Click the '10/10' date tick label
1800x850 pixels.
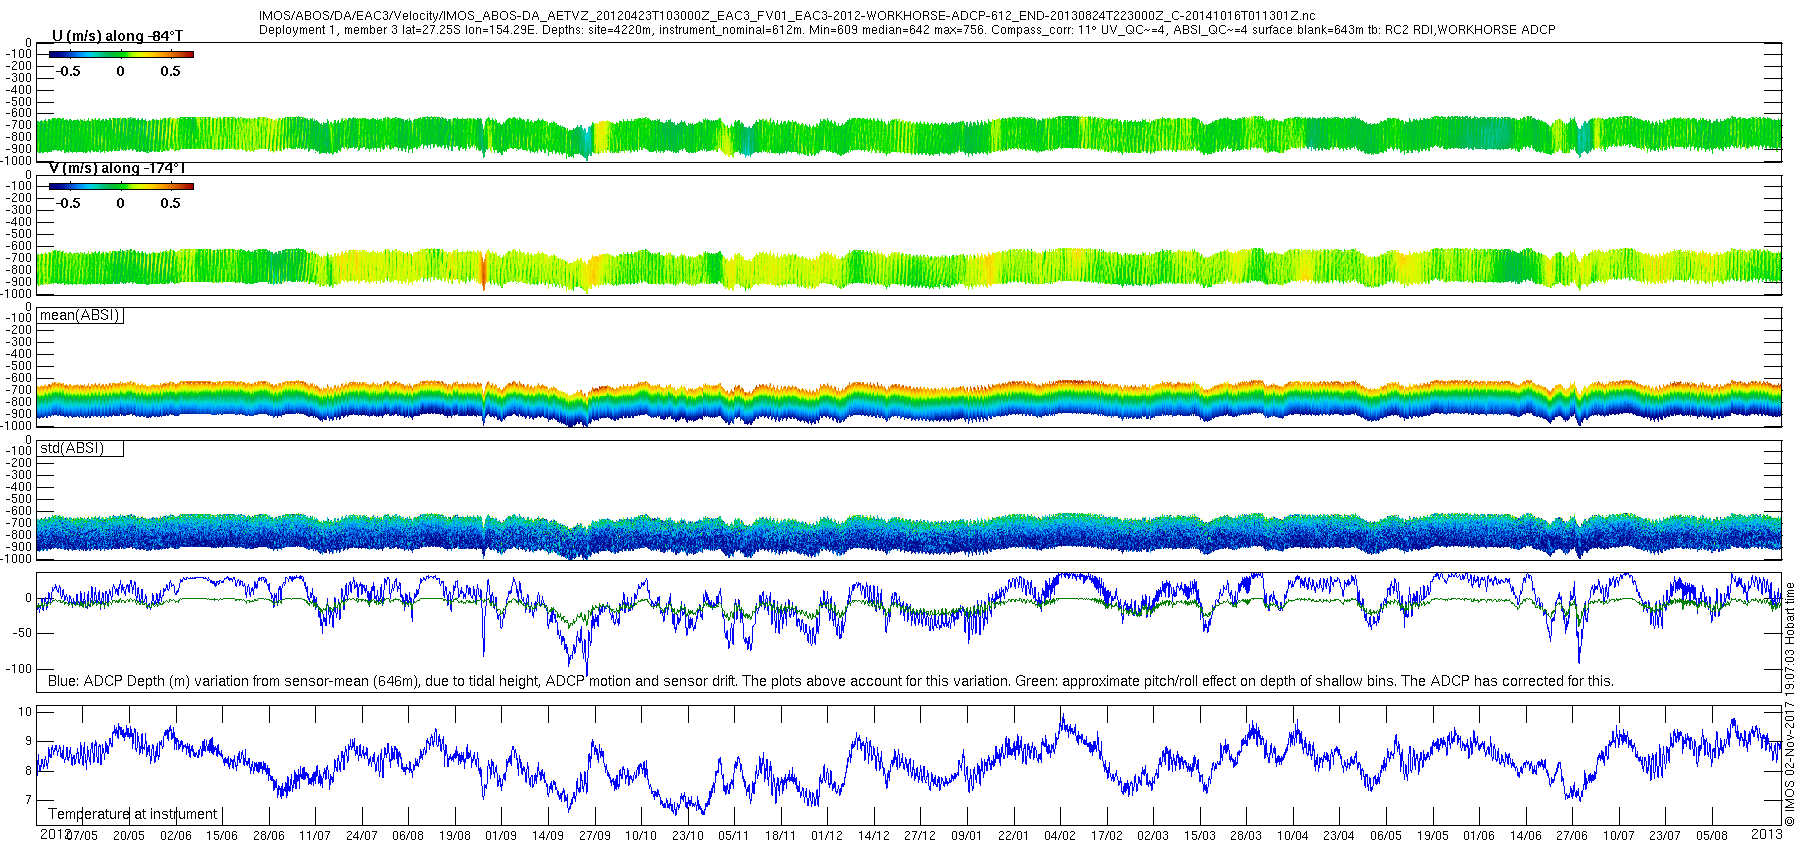[x=641, y=836]
